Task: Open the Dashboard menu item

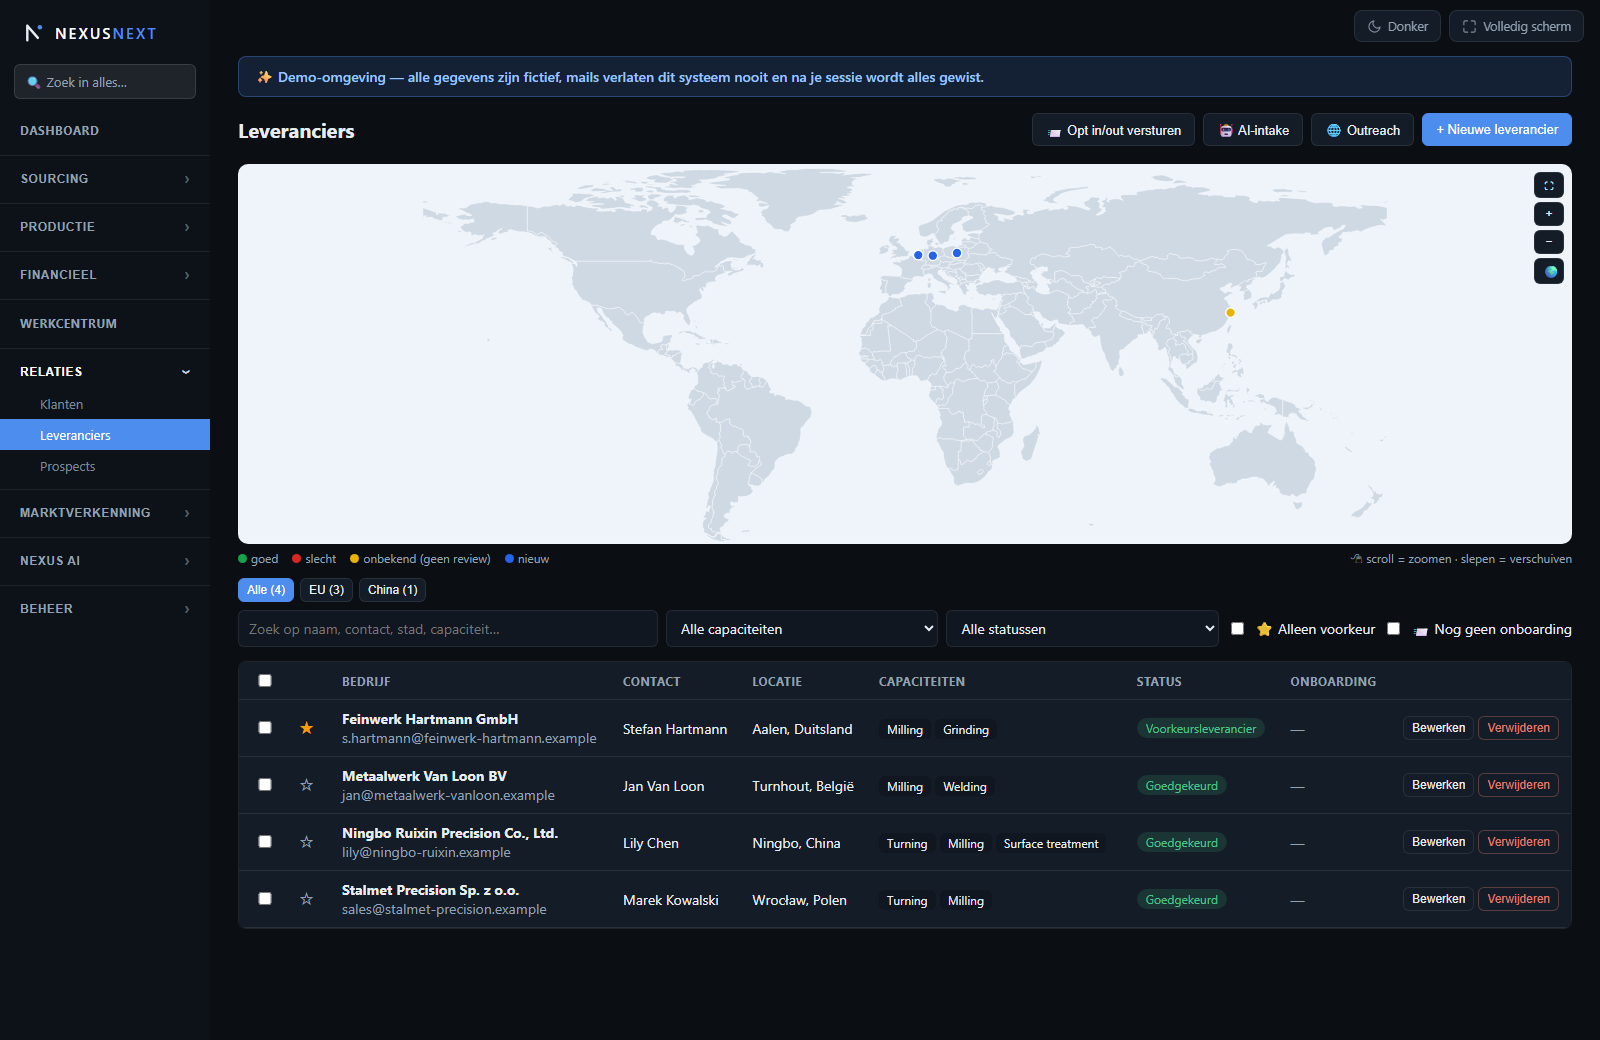Action: (105, 131)
